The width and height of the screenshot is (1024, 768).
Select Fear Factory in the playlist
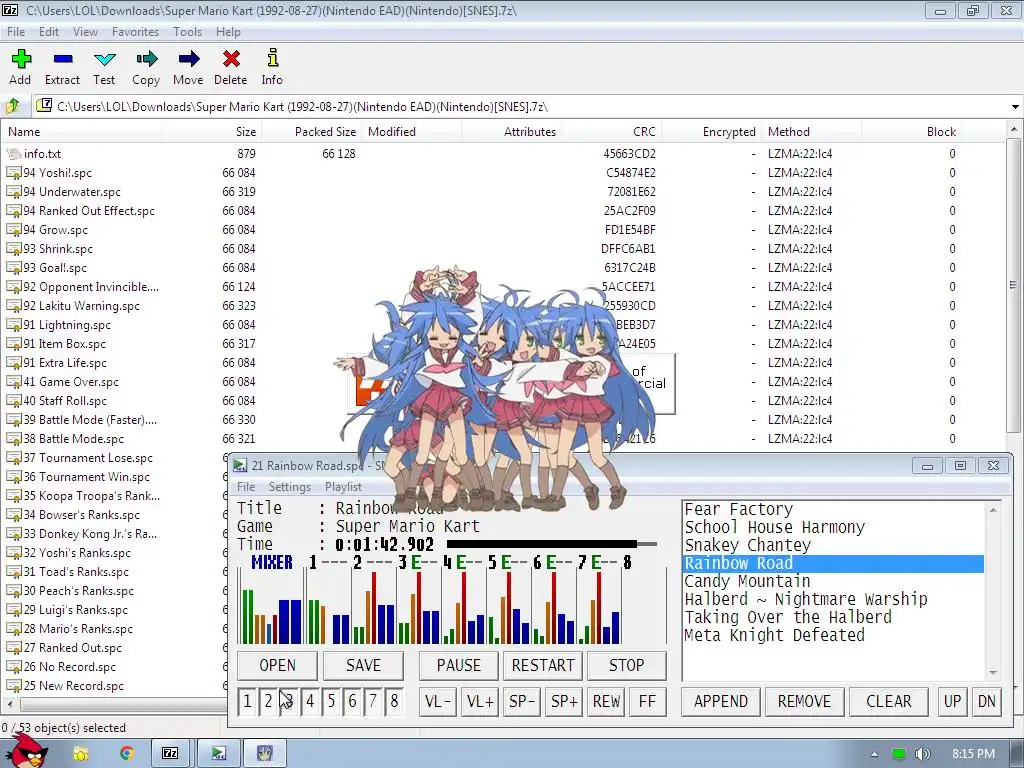tap(833, 509)
